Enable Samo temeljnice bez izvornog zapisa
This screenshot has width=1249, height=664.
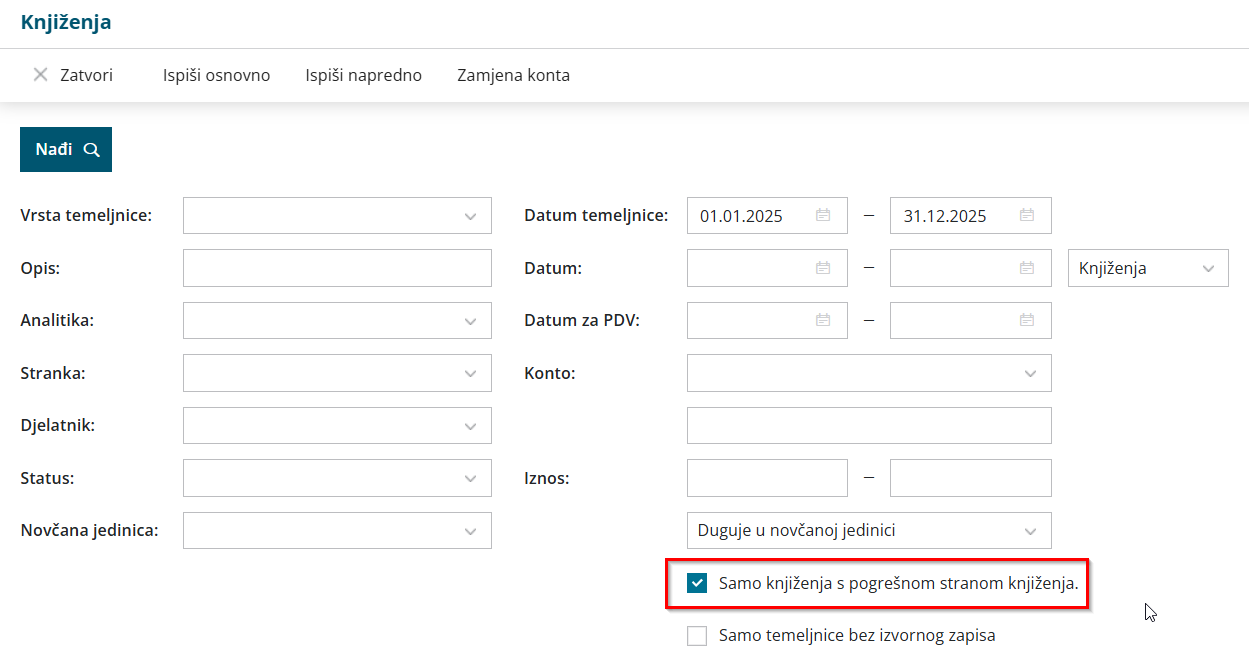coord(697,636)
